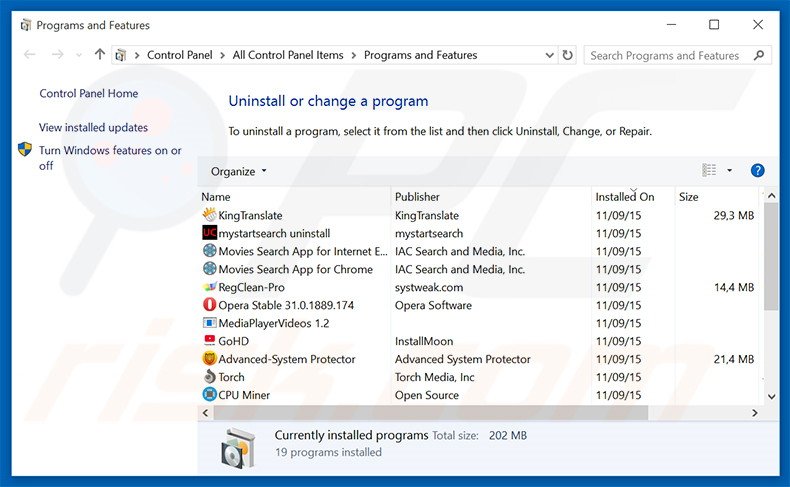Click the MediaPlayerVideos 1.2 icon
The image size is (790, 487).
tap(209, 323)
